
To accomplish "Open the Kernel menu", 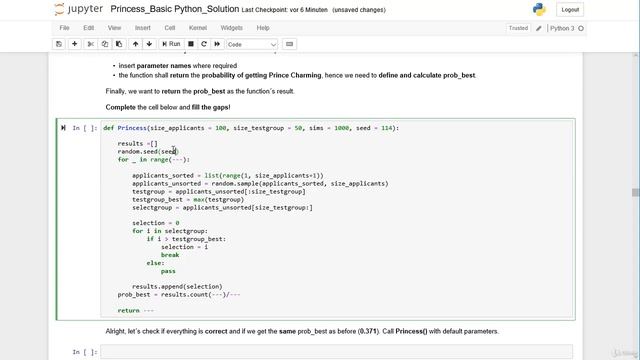I will 198,28.
